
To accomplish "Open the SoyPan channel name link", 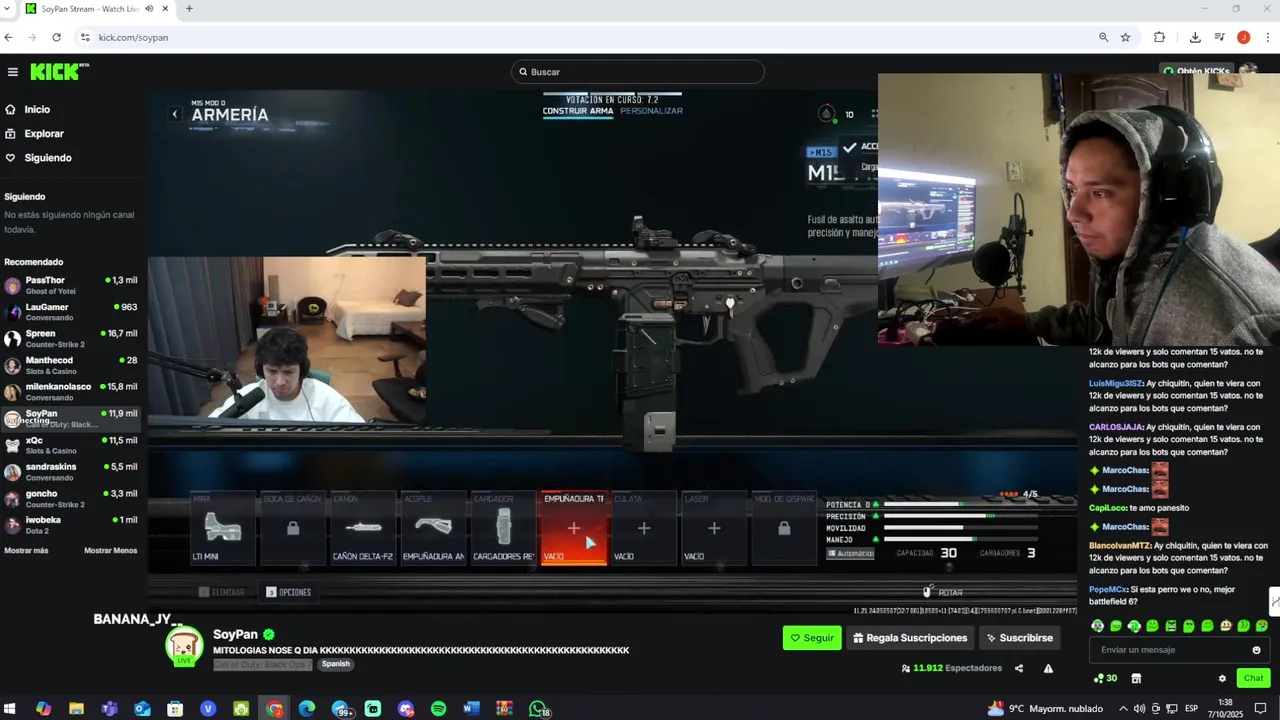I will pos(235,635).
